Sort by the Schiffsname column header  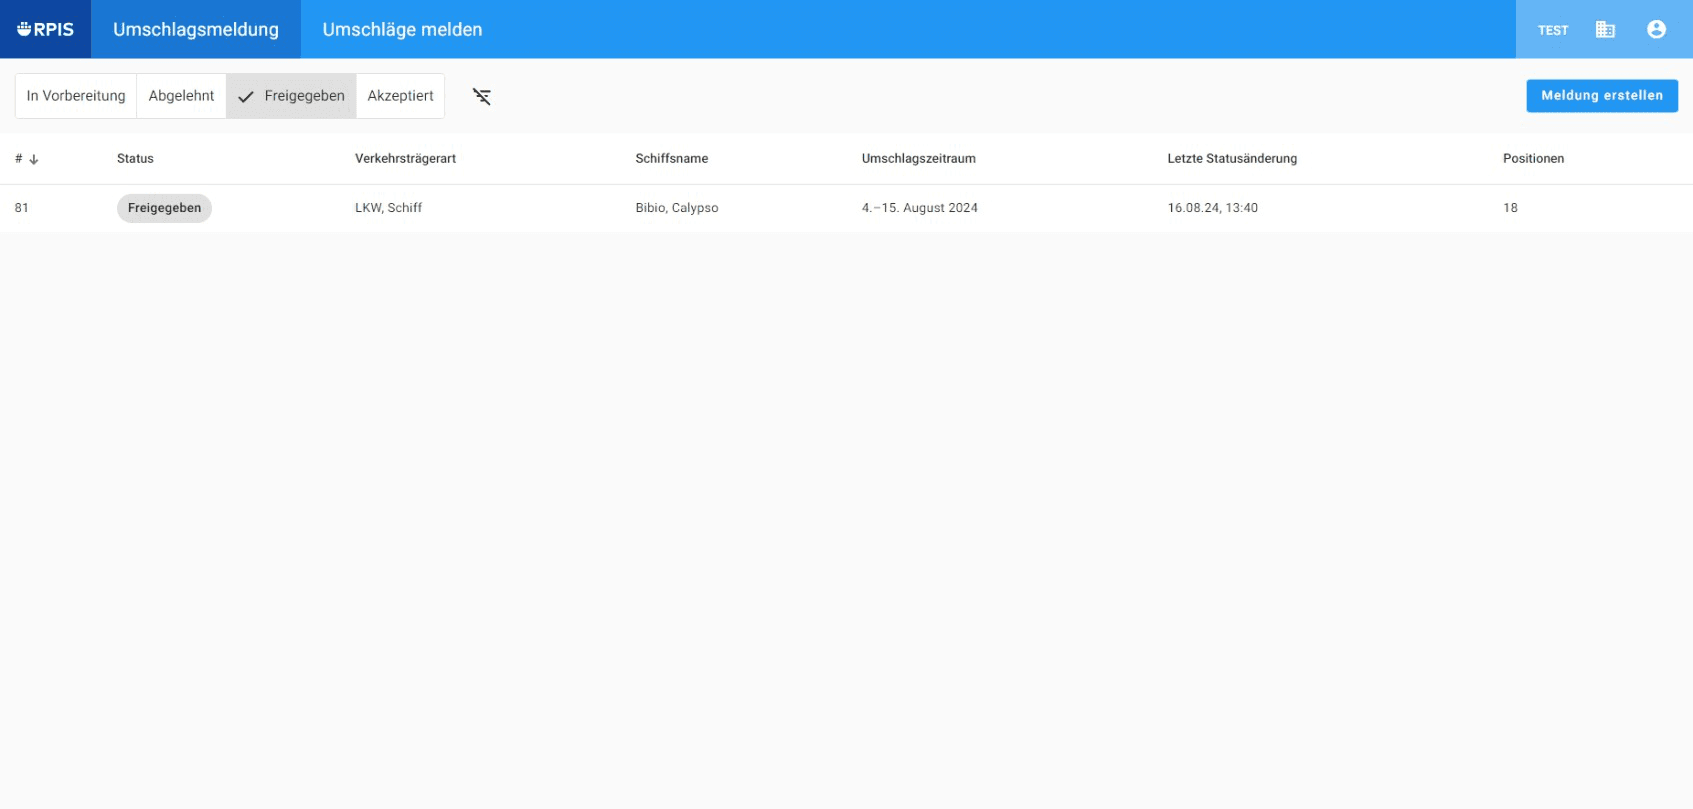click(671, 159)
